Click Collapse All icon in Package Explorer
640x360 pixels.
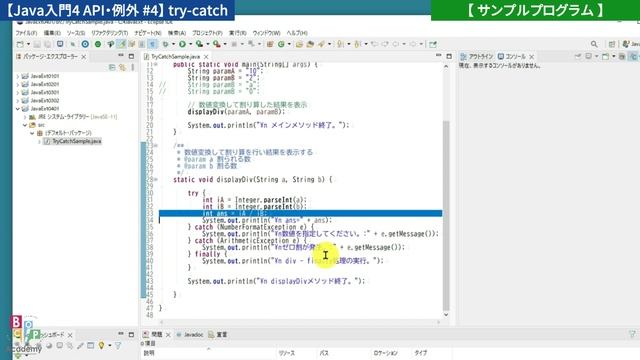coord(112,67)
